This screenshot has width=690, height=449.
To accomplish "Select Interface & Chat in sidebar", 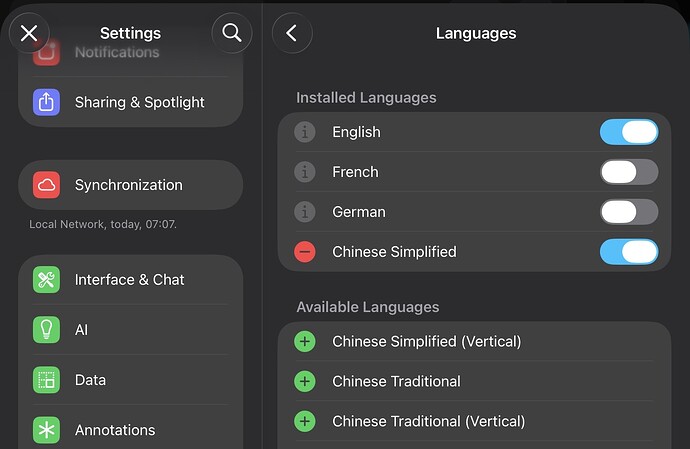I will (x=130, y=280).
